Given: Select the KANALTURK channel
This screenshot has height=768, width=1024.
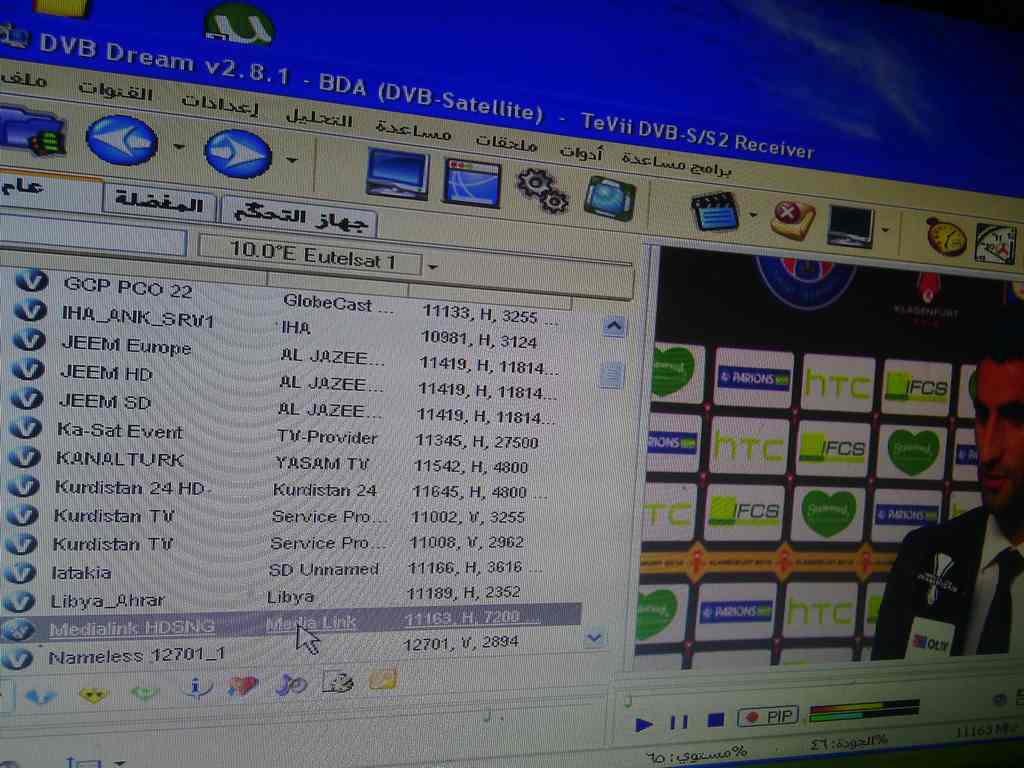Looking at the screenshot, I should click(x=120, y=459).
